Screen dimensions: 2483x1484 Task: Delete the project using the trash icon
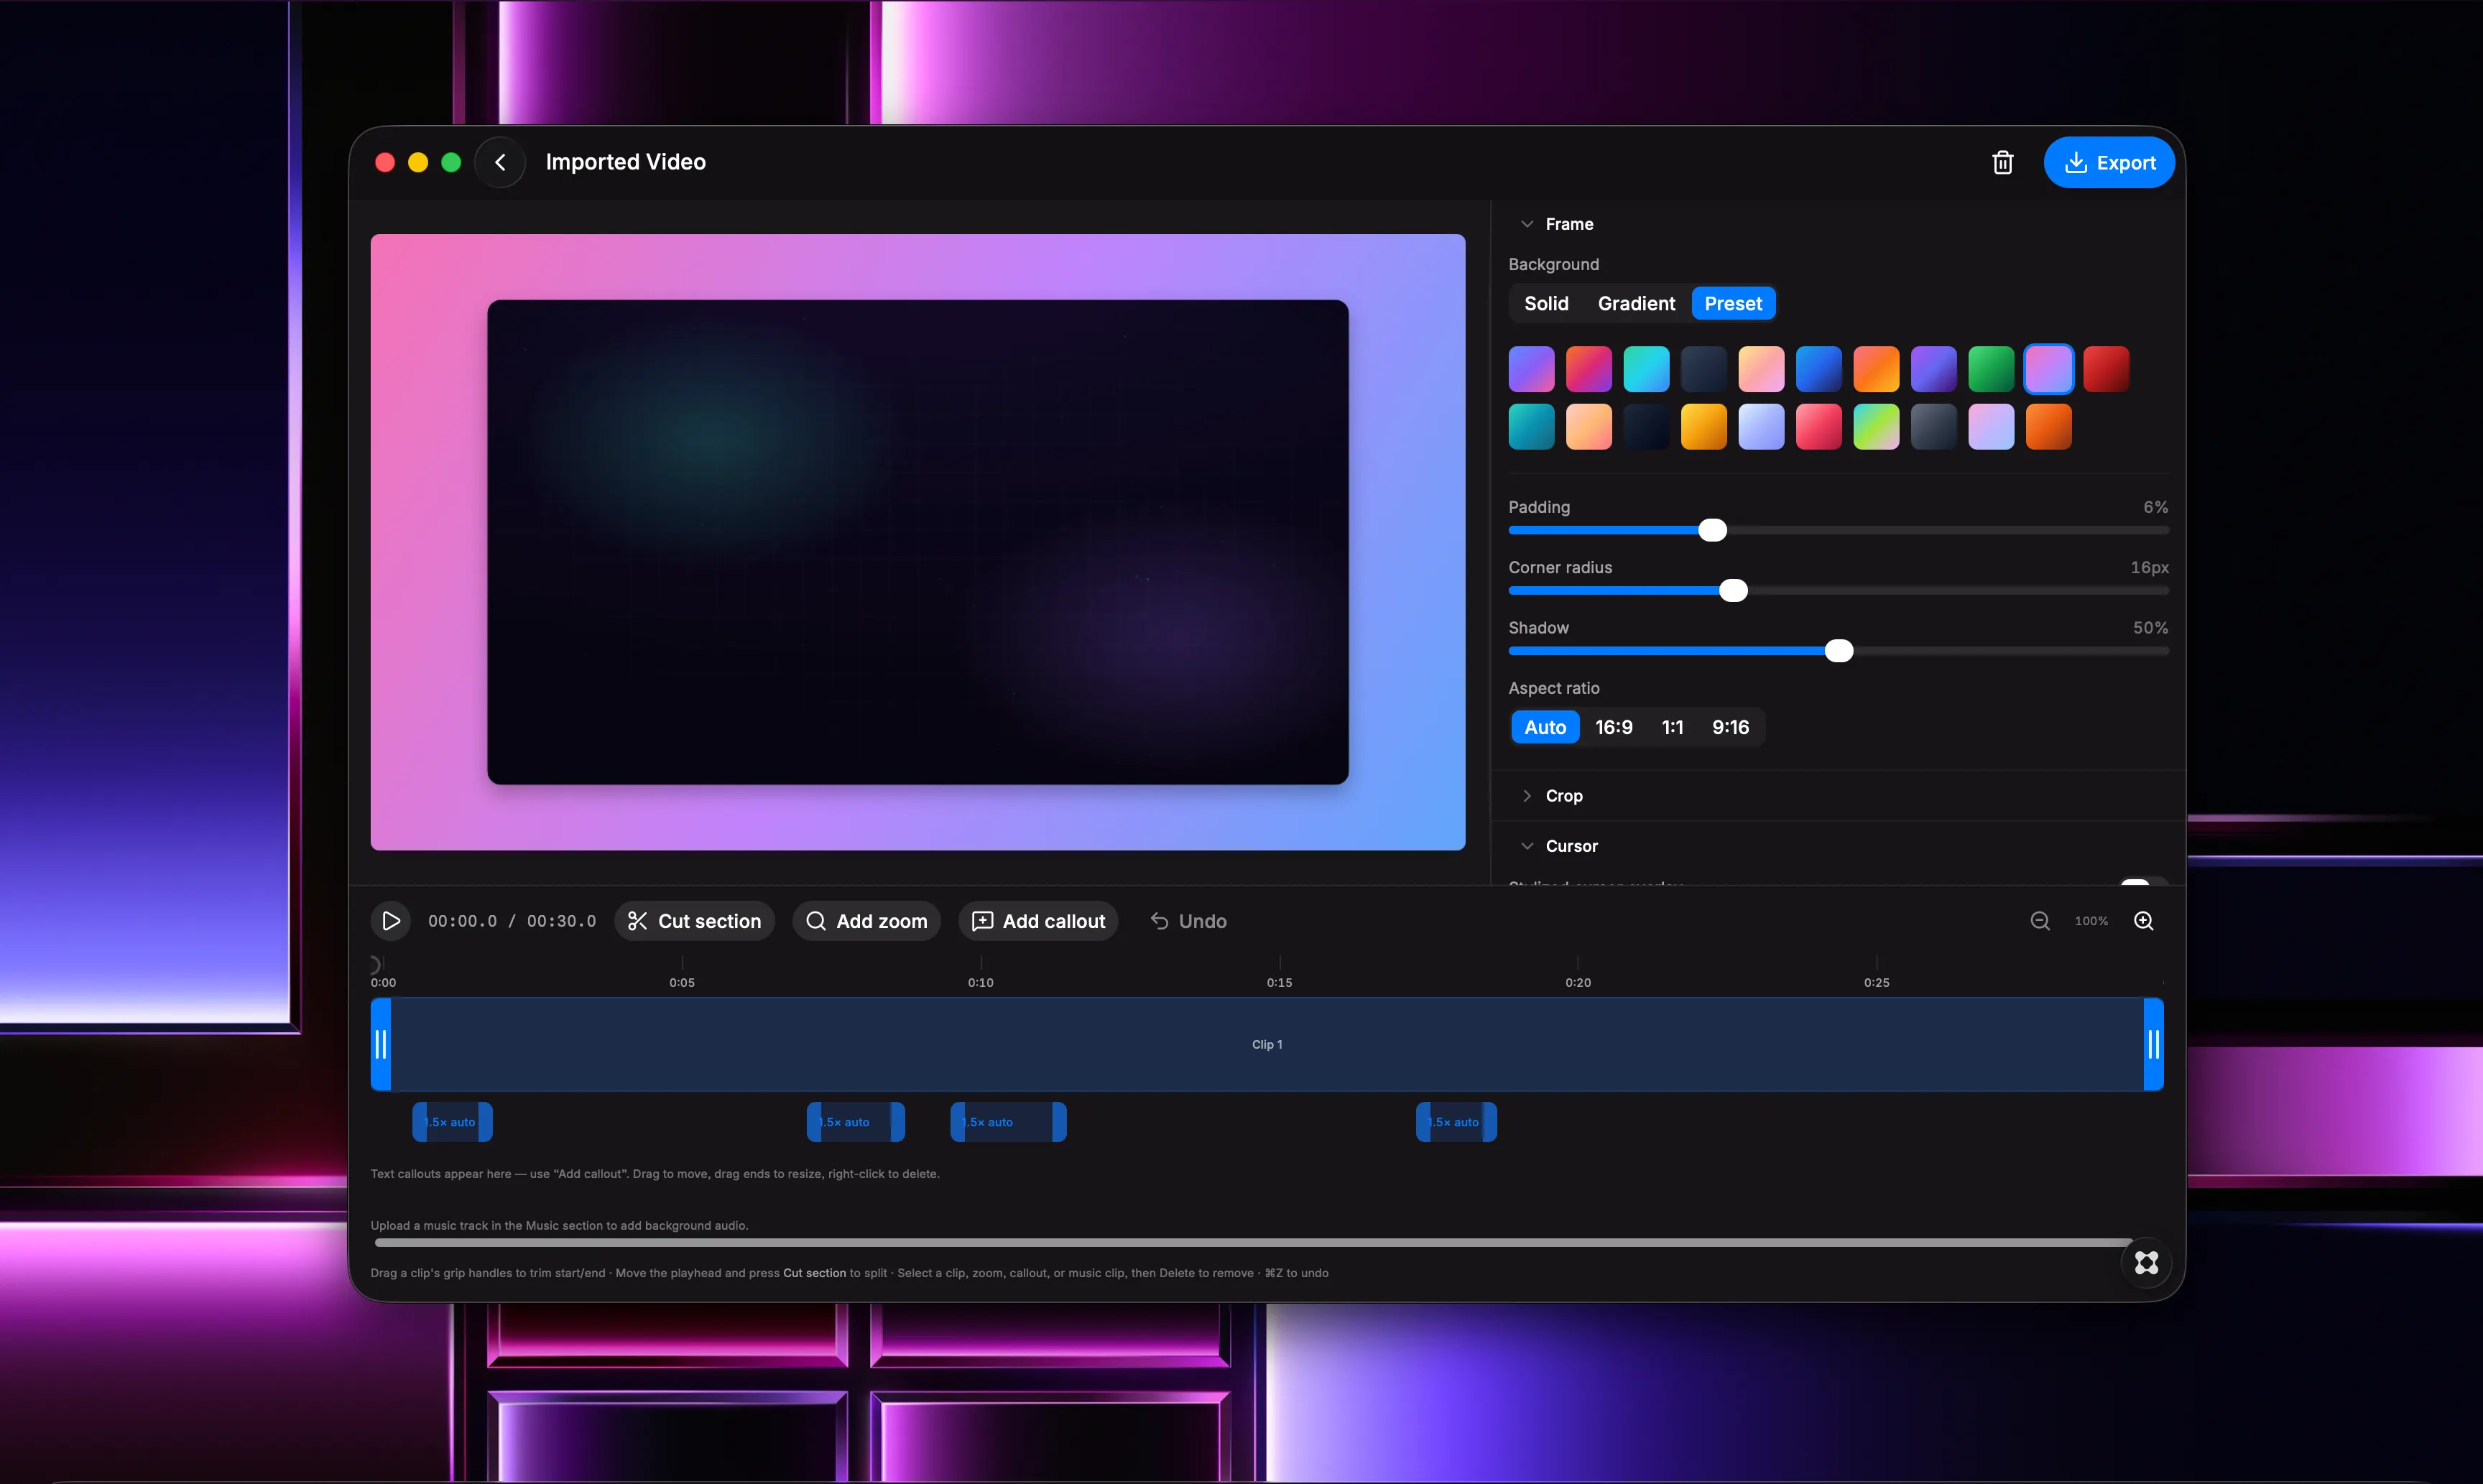click(2002, 163)
